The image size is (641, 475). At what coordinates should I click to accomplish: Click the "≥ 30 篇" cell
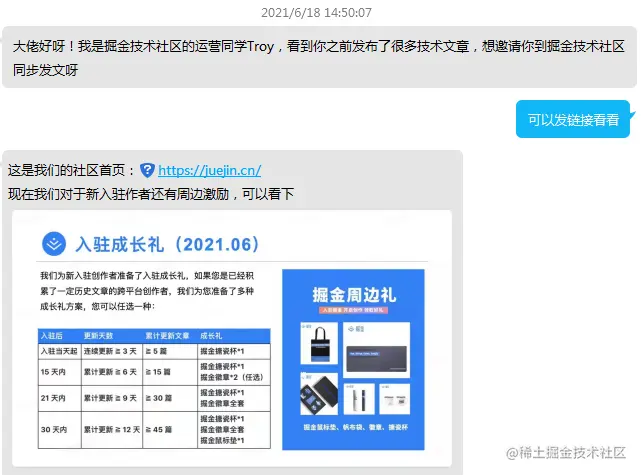[170, 398]
